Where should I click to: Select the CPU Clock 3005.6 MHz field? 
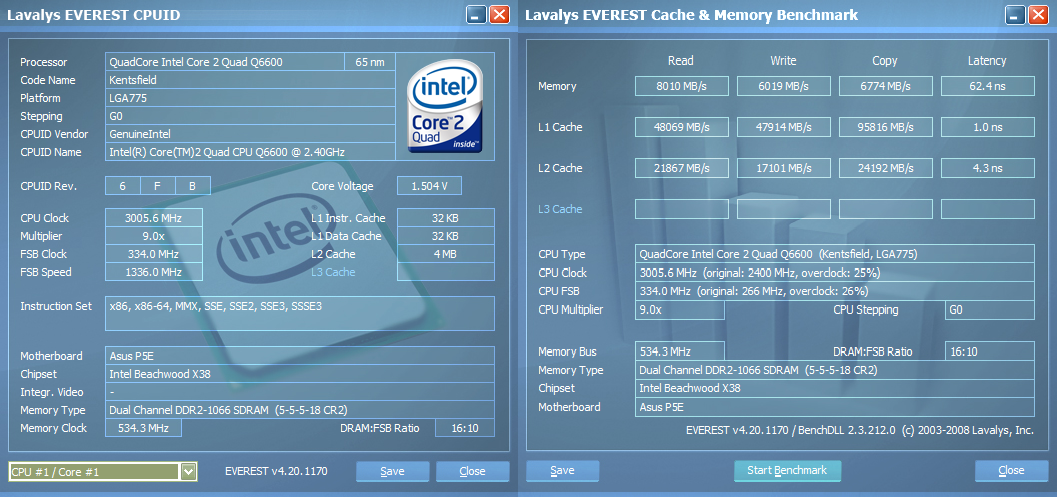point(154,218)
